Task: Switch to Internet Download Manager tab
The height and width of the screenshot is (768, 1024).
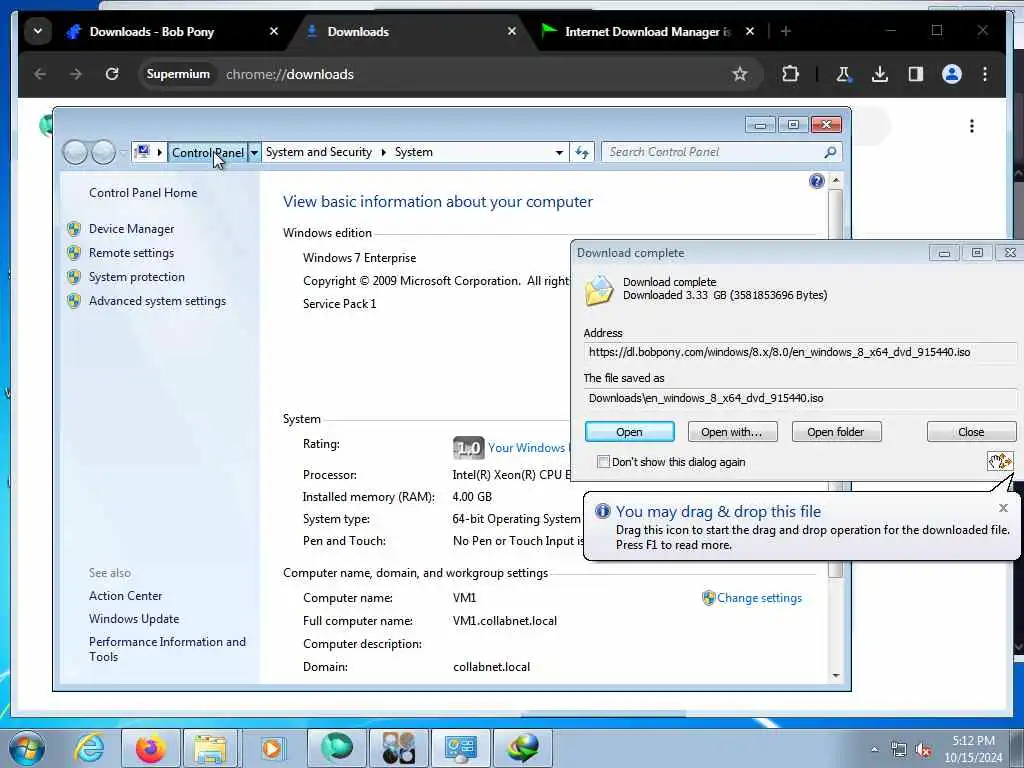Action: tap(647, 31)
